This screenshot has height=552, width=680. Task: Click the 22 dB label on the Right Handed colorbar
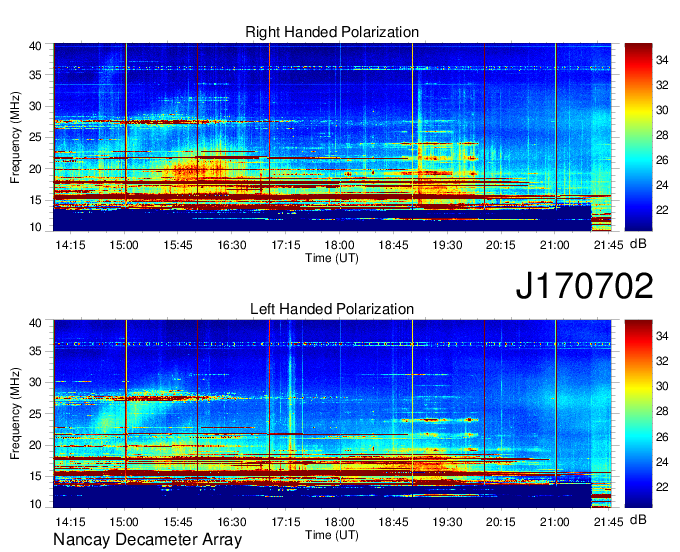tap(662, 210)
